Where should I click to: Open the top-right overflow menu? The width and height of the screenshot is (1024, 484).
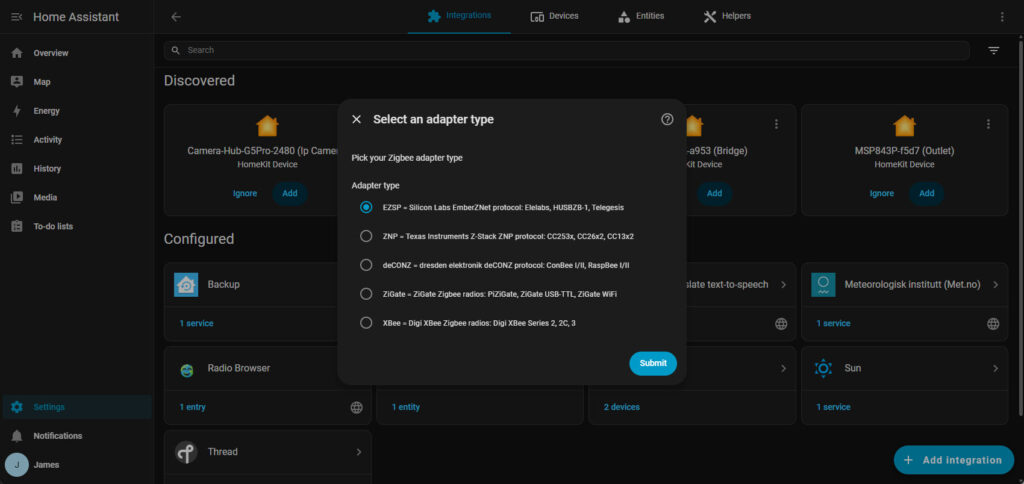[1002, 17]
